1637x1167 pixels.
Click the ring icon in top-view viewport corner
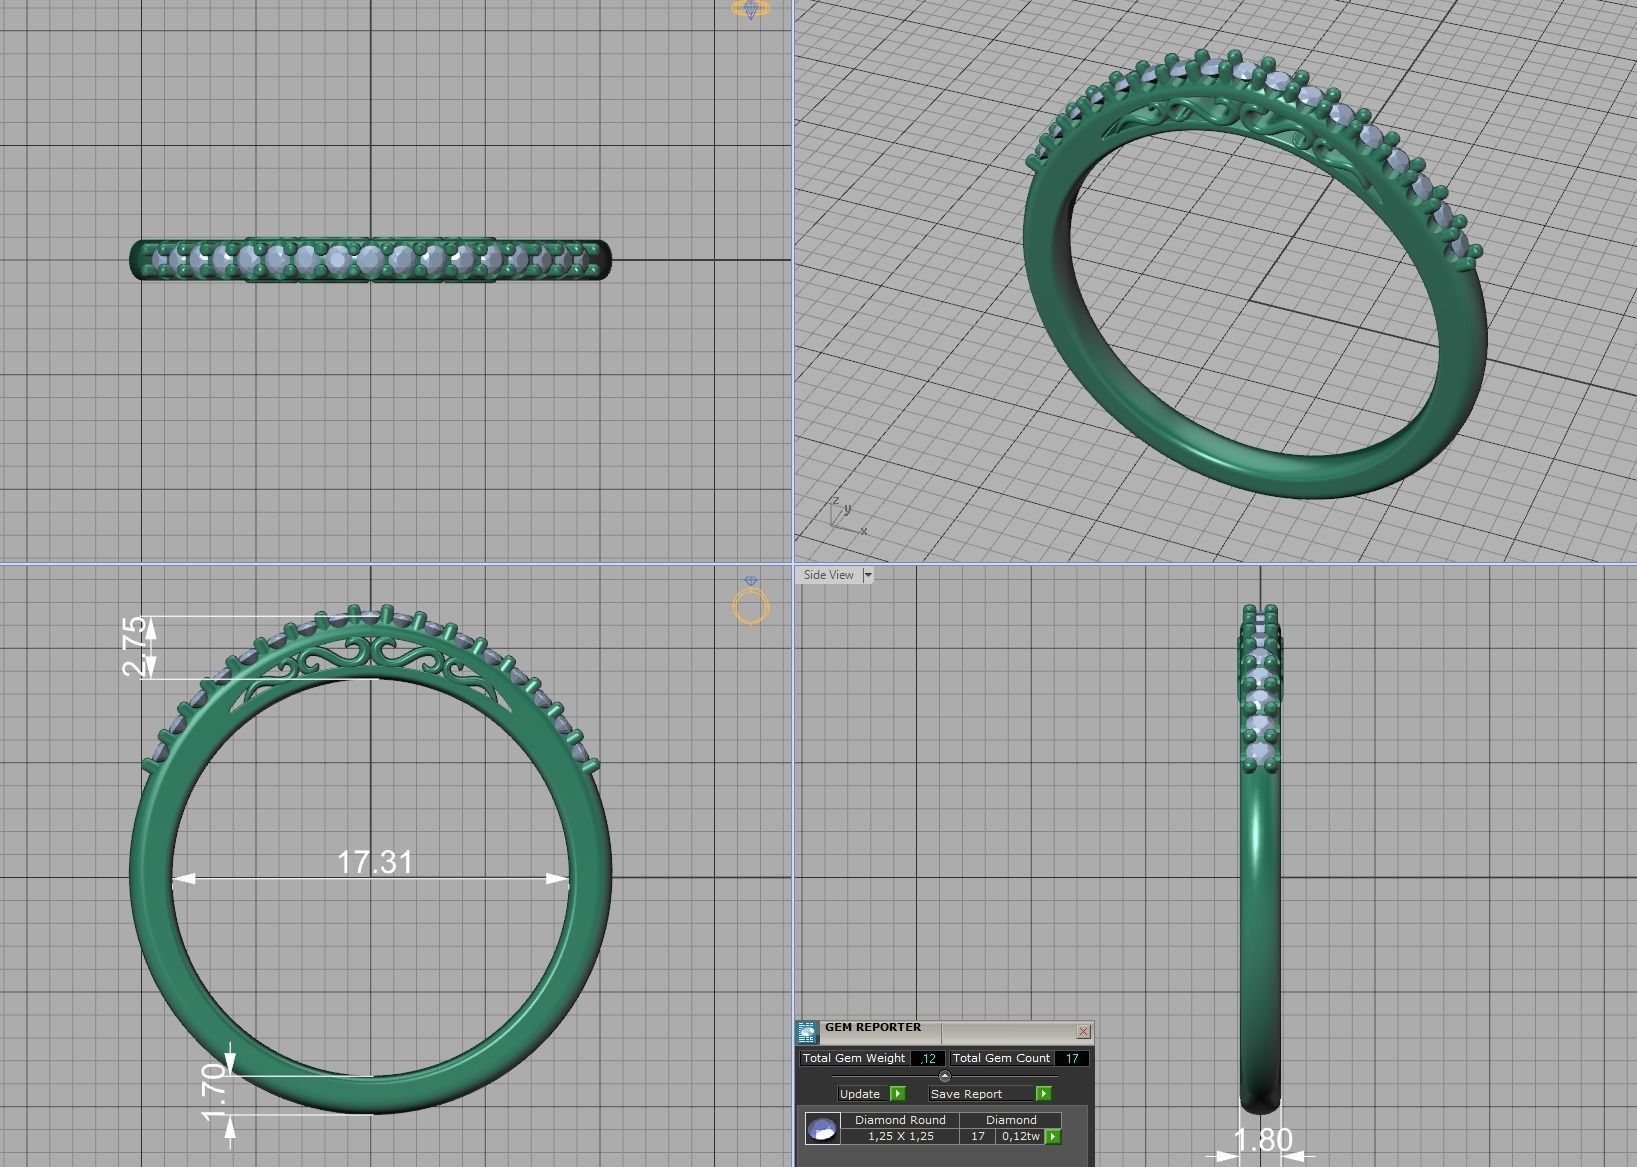(751, 9)
